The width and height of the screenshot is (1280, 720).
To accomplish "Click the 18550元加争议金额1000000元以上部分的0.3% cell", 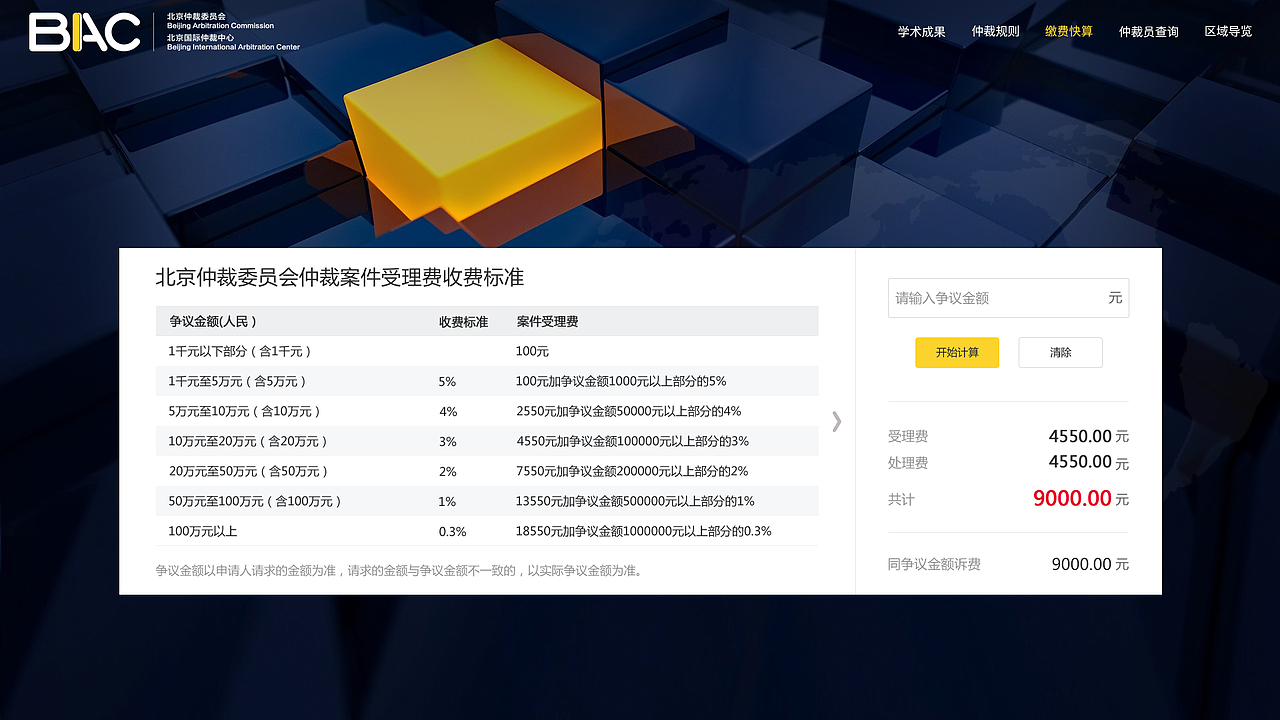I will (643, 531).
